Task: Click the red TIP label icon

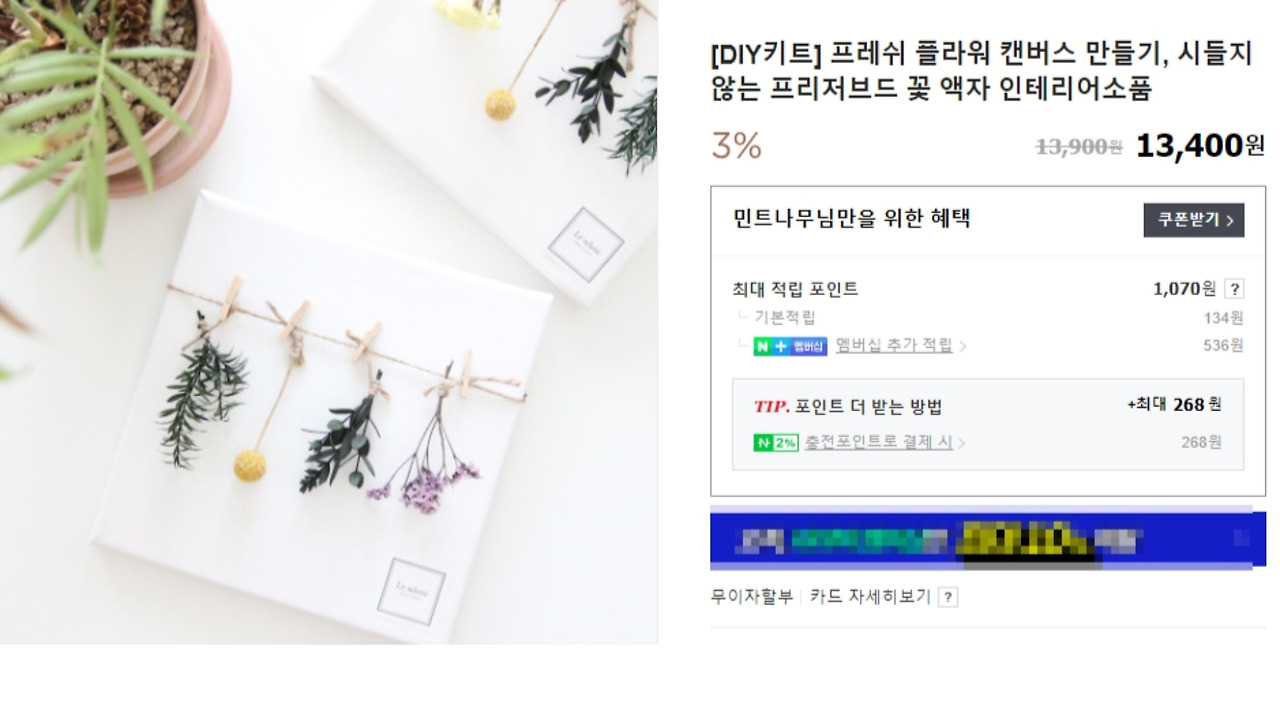Action: click(771, 406)
